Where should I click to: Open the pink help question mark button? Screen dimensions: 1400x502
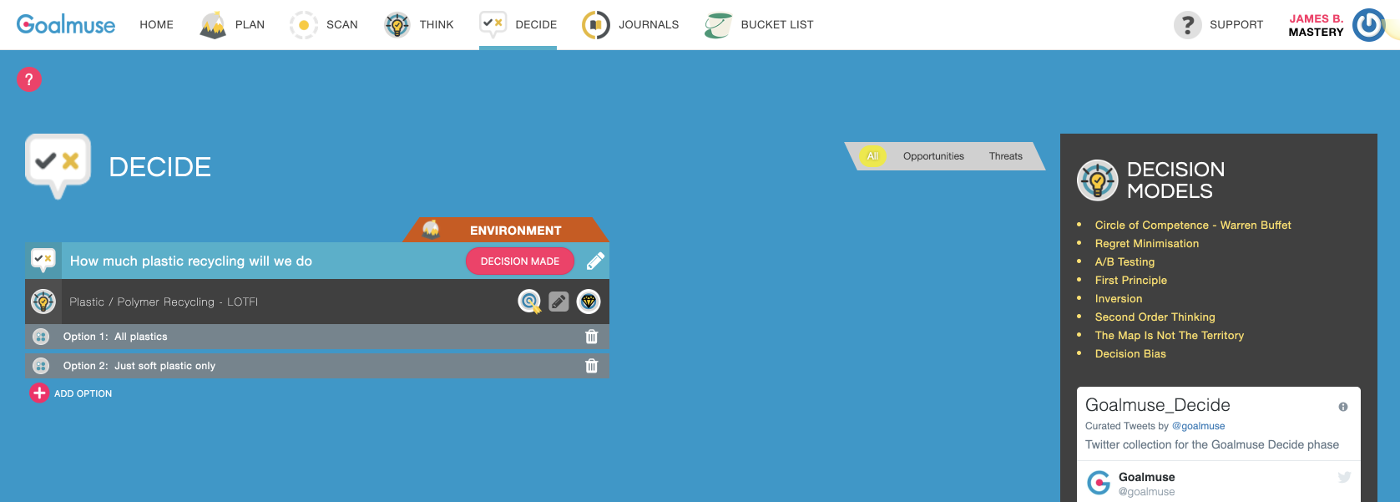coord(29,79)
